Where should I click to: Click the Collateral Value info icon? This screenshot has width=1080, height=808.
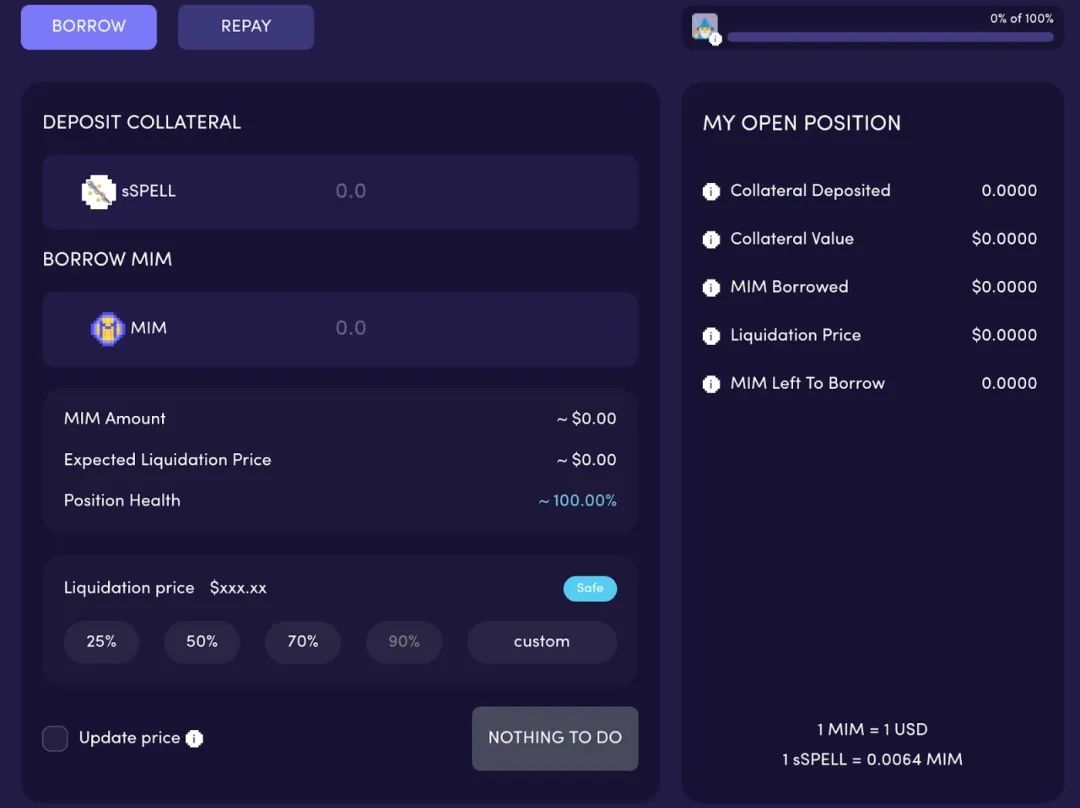(711, 239)
